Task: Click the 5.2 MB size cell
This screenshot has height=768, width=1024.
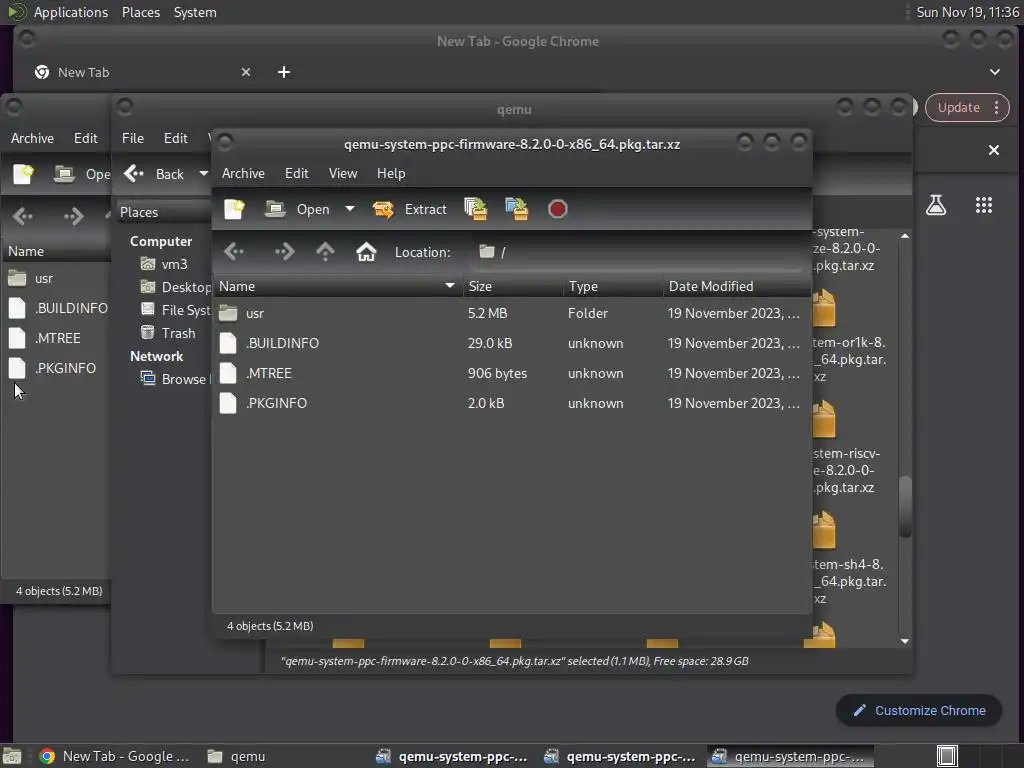Action: [x=487, y=313]
